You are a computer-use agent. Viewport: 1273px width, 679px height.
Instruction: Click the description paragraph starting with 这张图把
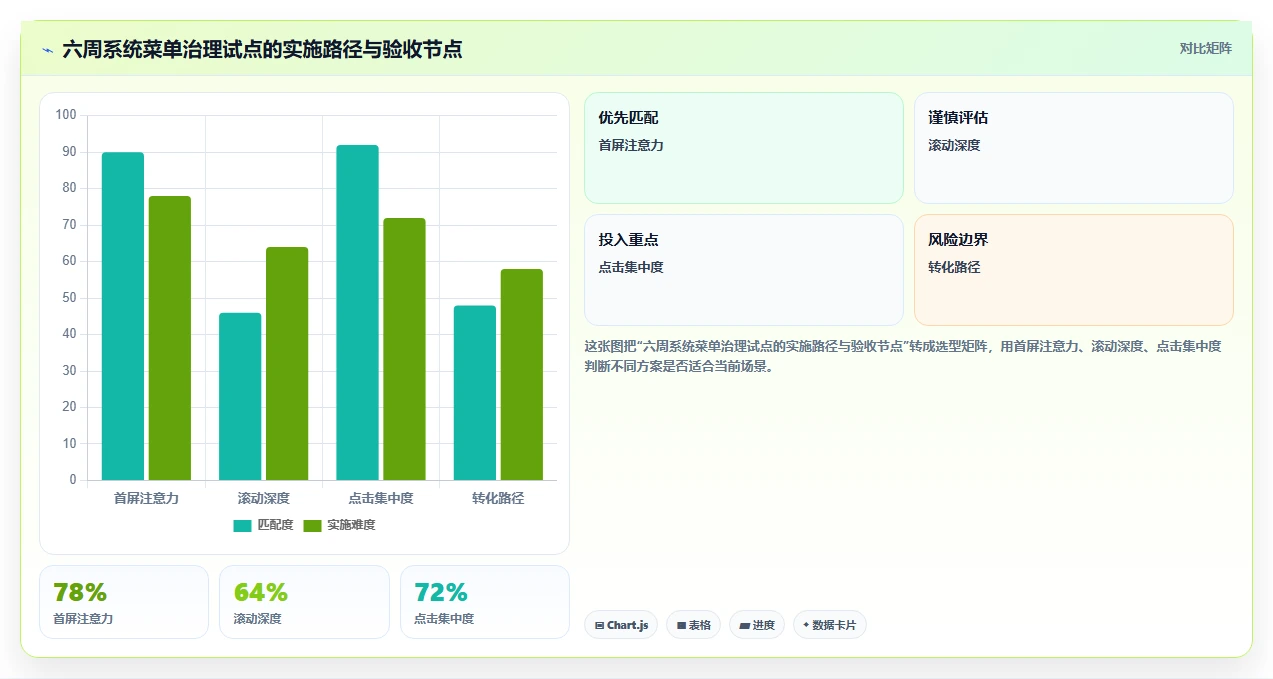903,356
